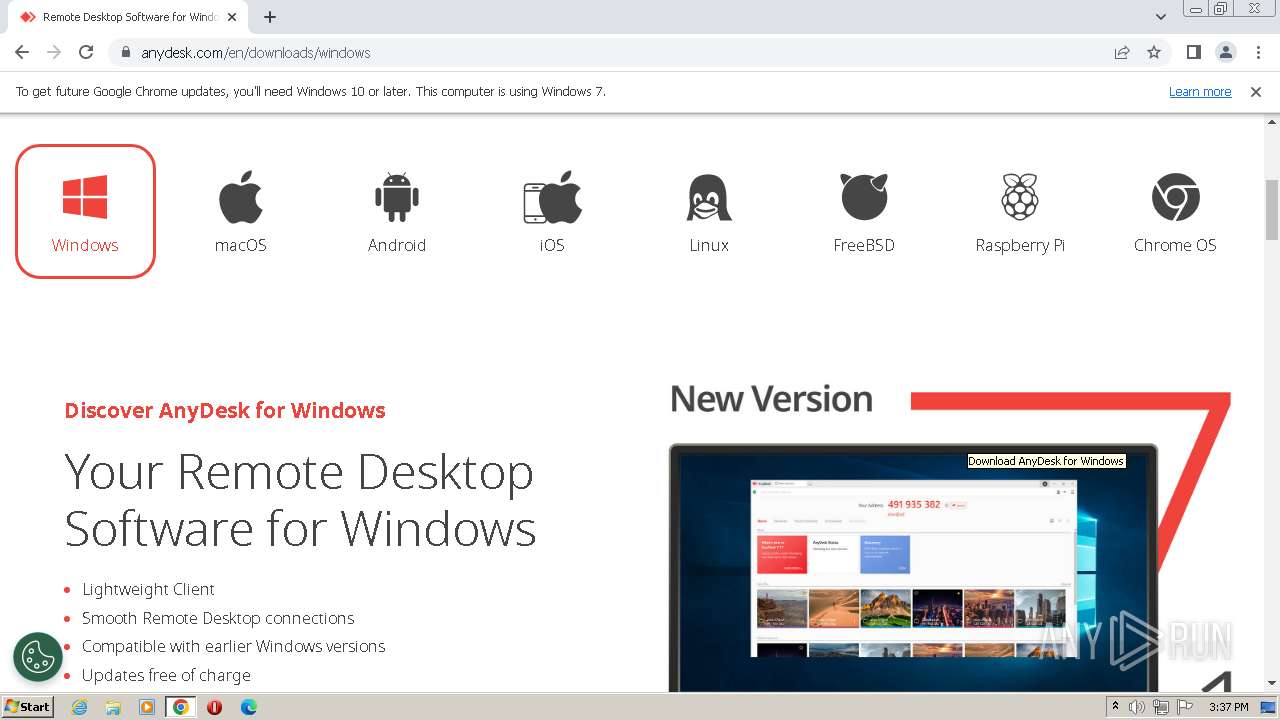The width and height of the screenshot is (1280, 720).
Task: Open the Windows Start menu
Action: (28, 706)
